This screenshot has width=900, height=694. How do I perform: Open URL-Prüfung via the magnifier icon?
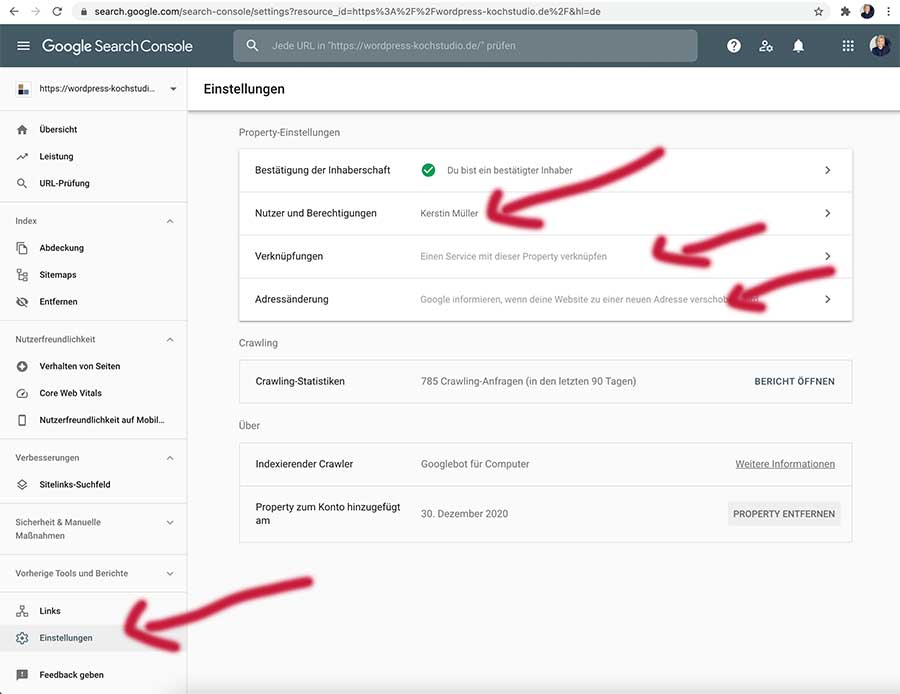(22, 183)
